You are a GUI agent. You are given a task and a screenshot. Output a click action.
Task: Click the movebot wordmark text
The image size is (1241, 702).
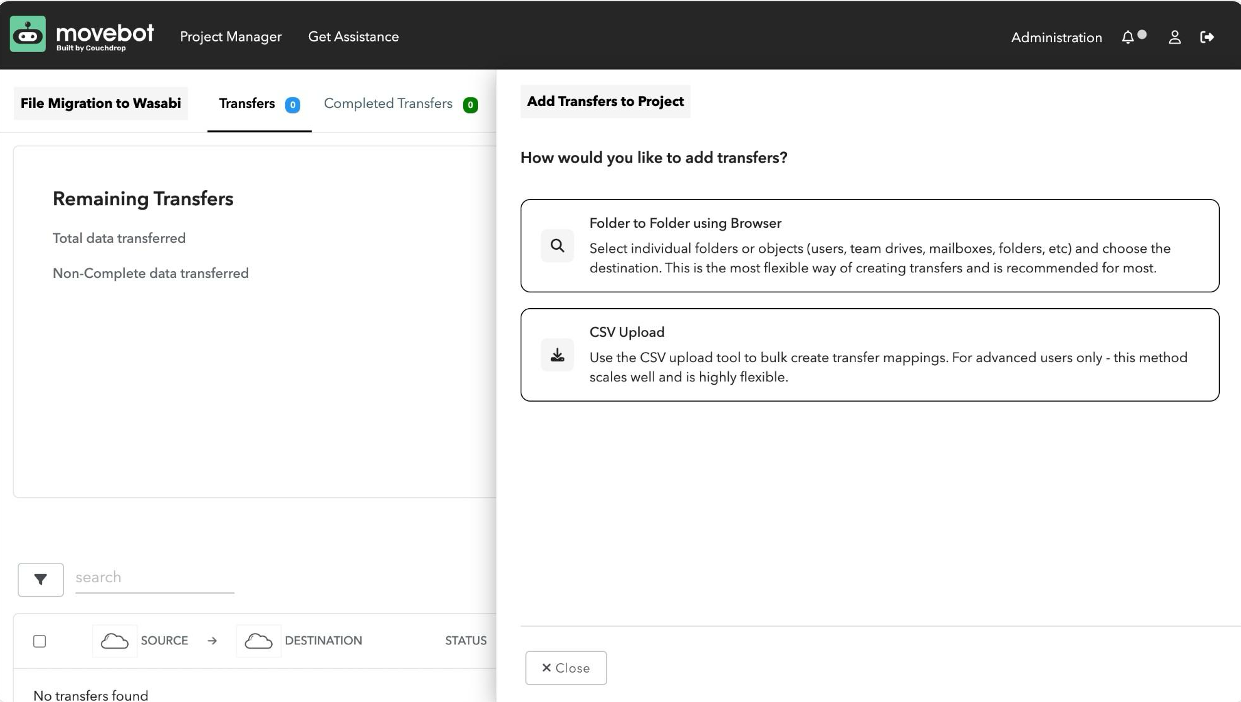pyautogui.click(x=105, y=32)
